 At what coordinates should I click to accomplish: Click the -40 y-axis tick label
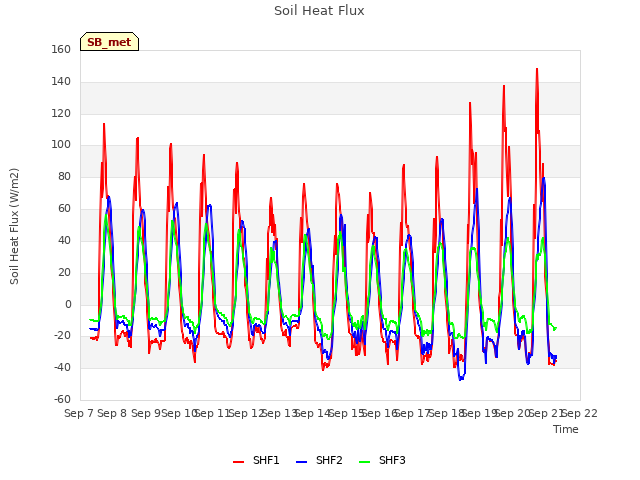tap(62, 368)
